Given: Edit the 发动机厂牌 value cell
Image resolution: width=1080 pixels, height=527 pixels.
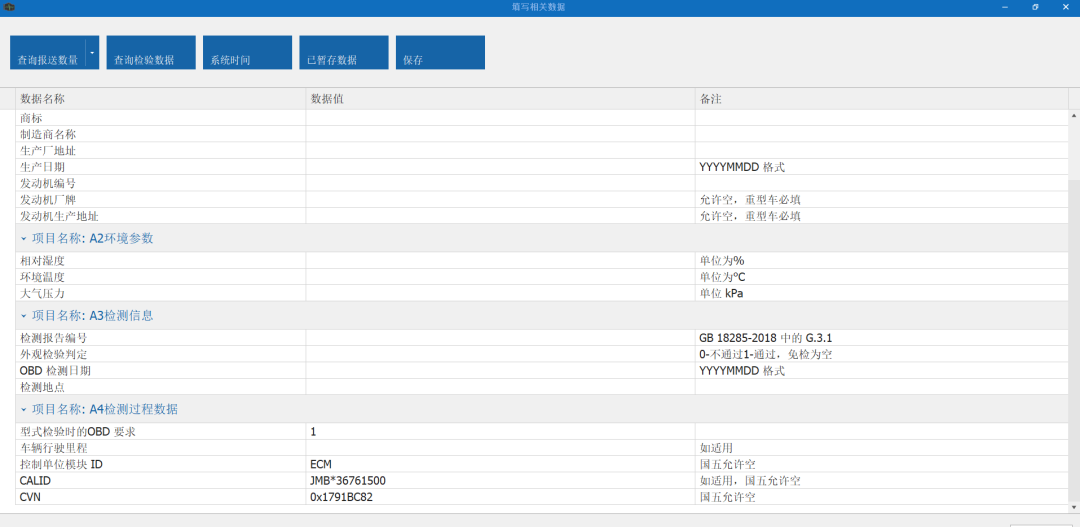Looking at the screenshot, I should click(501, 200).
